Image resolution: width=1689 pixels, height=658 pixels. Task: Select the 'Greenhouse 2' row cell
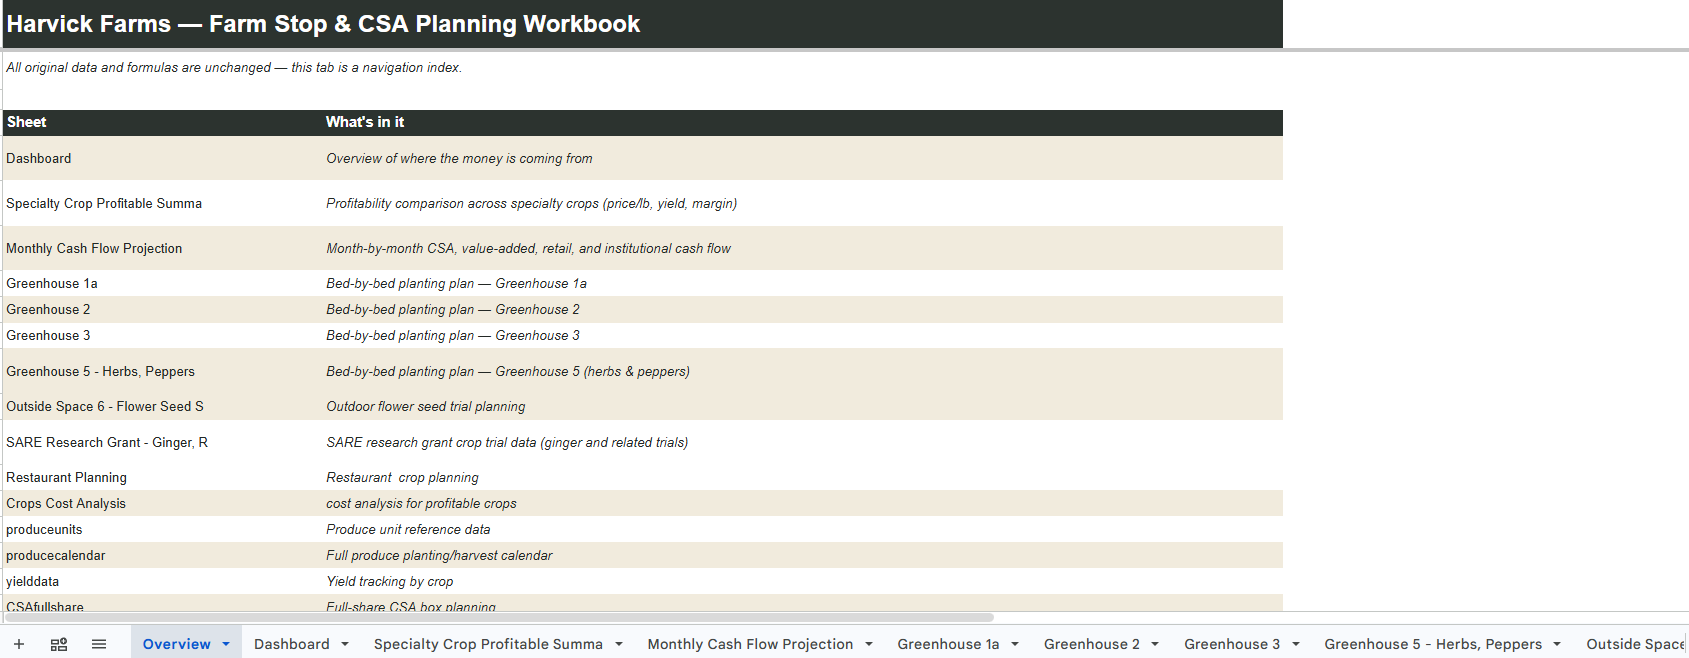[x=162, y=310]
